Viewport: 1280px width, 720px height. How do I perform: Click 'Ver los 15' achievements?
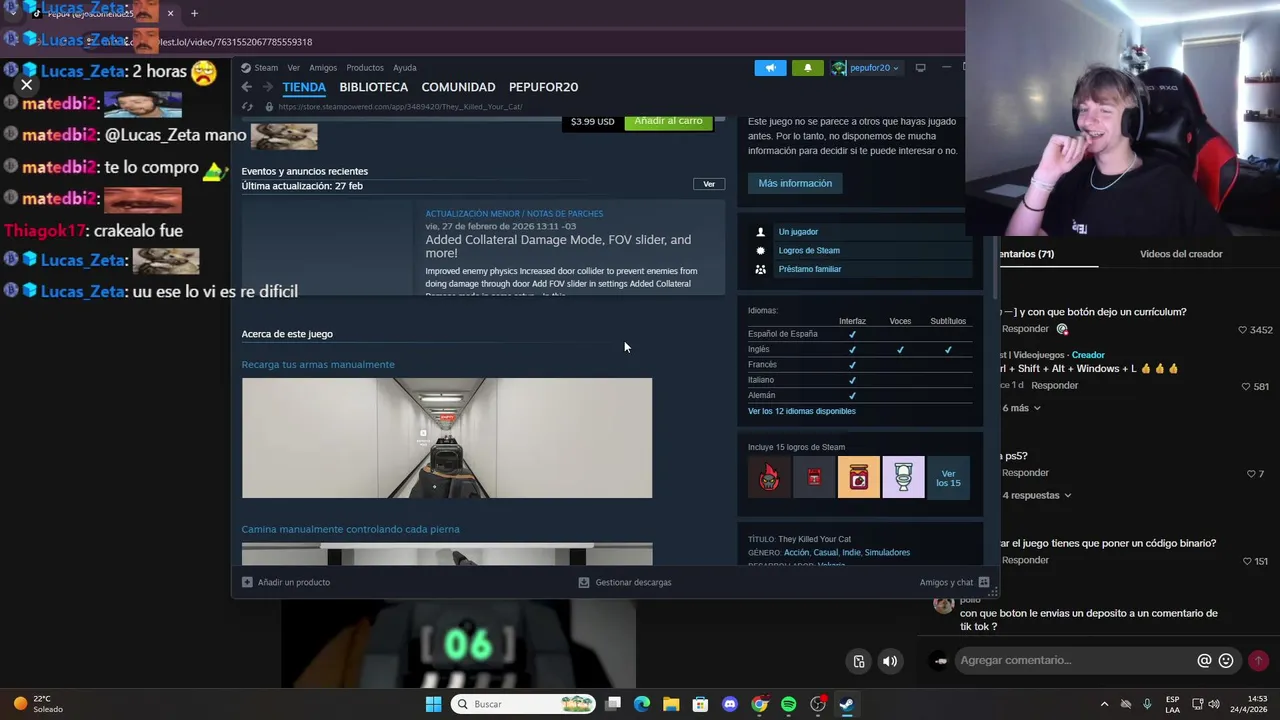(x=948, y=477)
